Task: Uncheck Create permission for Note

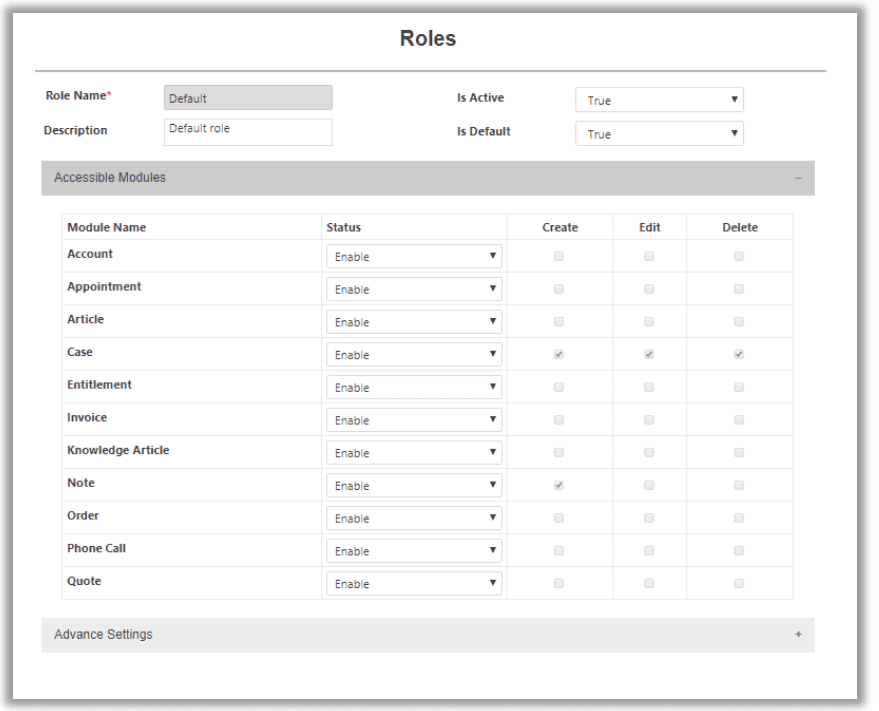Action: (x=559, y=485)
